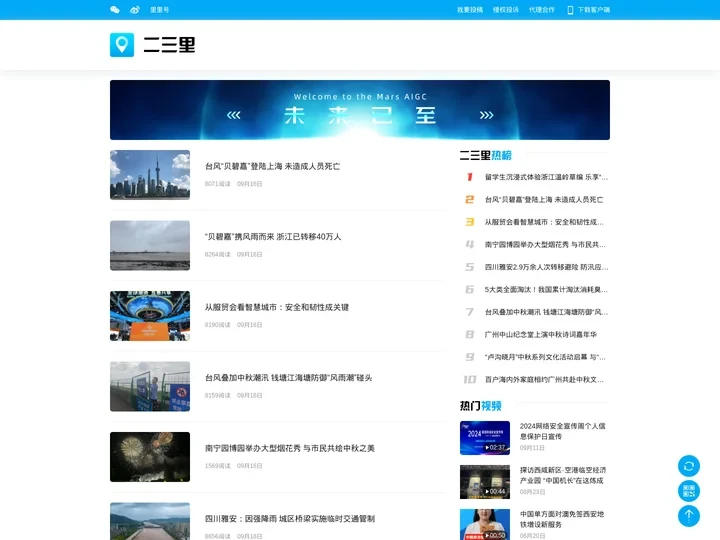Open article 从服贸会看智慧城市:安全和韧性成关键
The height and width of the screenshot is (540, 720).
click(277, 307)
